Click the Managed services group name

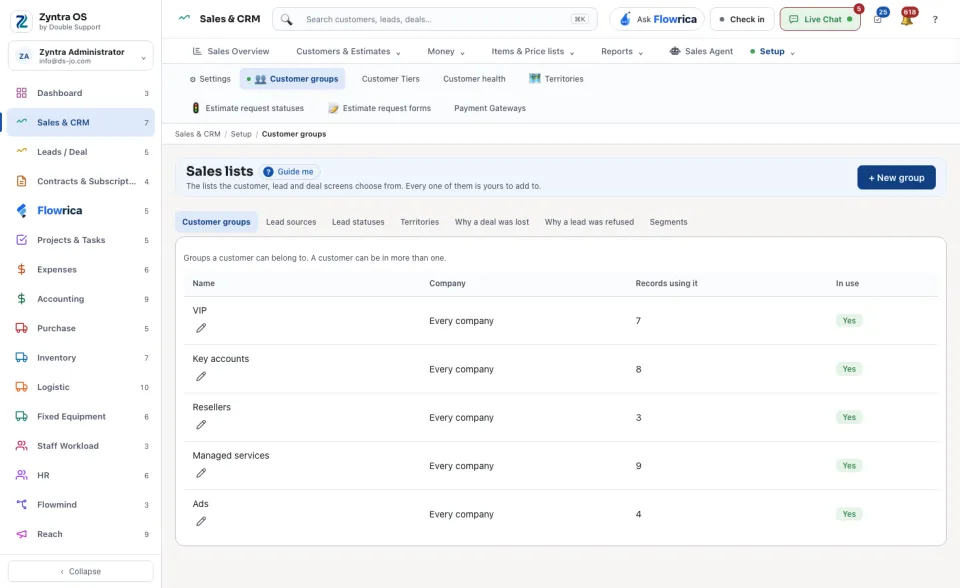pos(231,456)
